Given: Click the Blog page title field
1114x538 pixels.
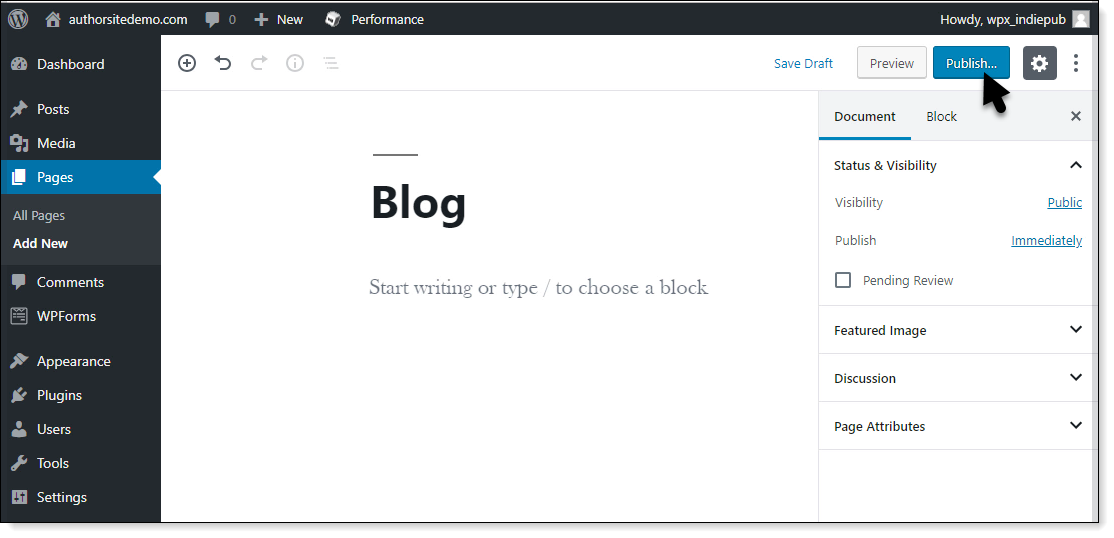Looking at the screenshot, I should [419, 203].
